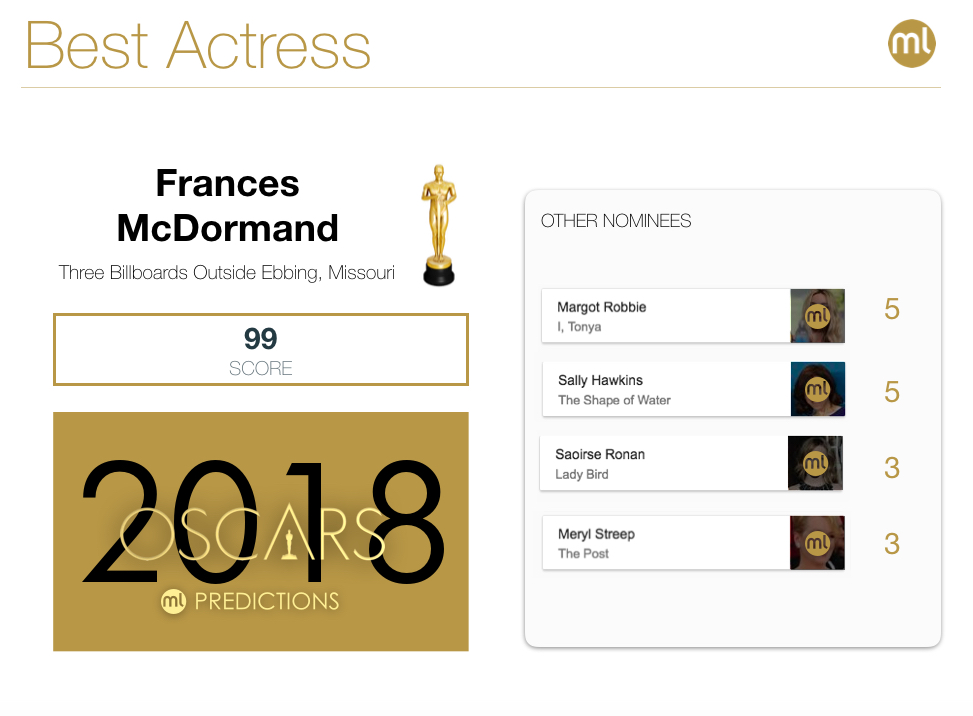Click the Frances McDormand winner name
The height and width of the screenshot is (716, 973).
click(228, 206)
